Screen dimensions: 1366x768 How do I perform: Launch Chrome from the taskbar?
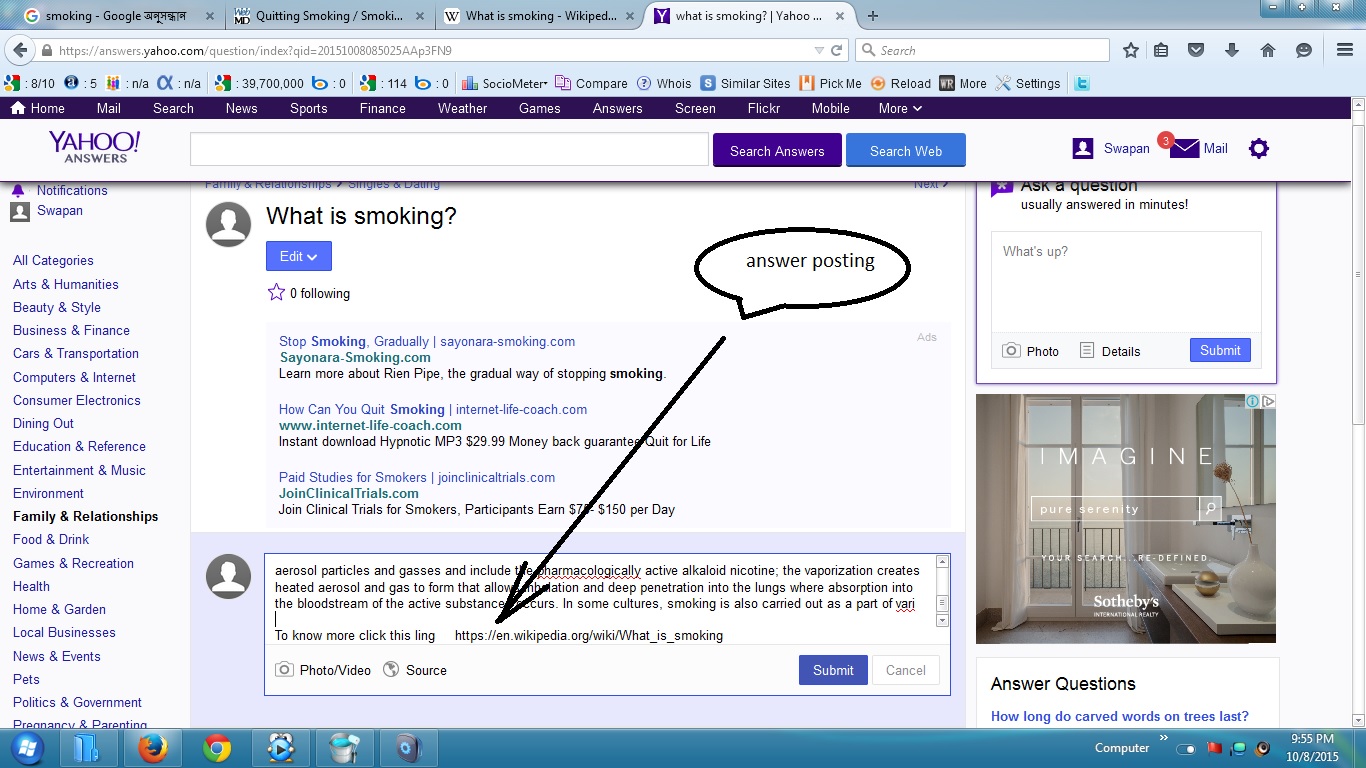coord(217,748)
